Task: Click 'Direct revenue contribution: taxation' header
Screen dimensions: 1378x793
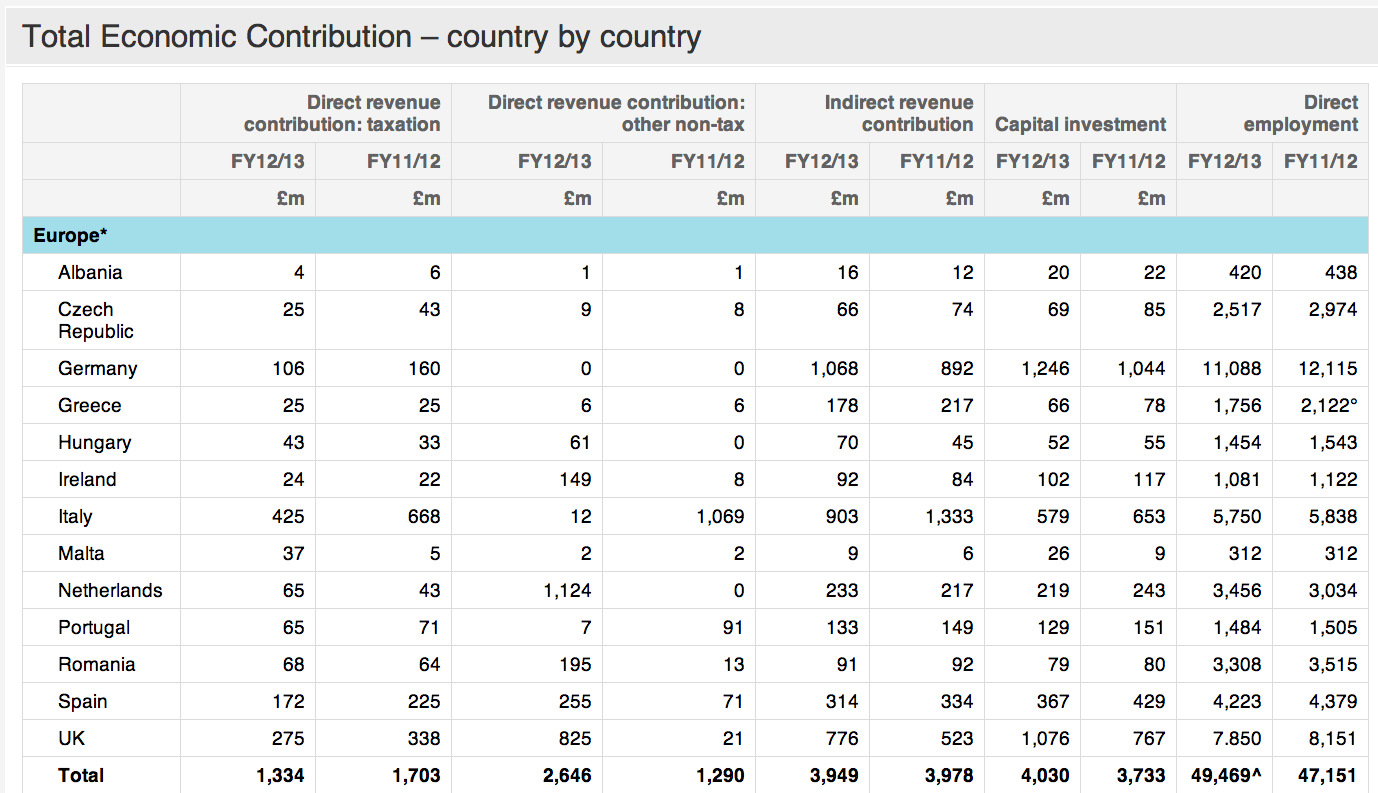Action: coord(342,113)
